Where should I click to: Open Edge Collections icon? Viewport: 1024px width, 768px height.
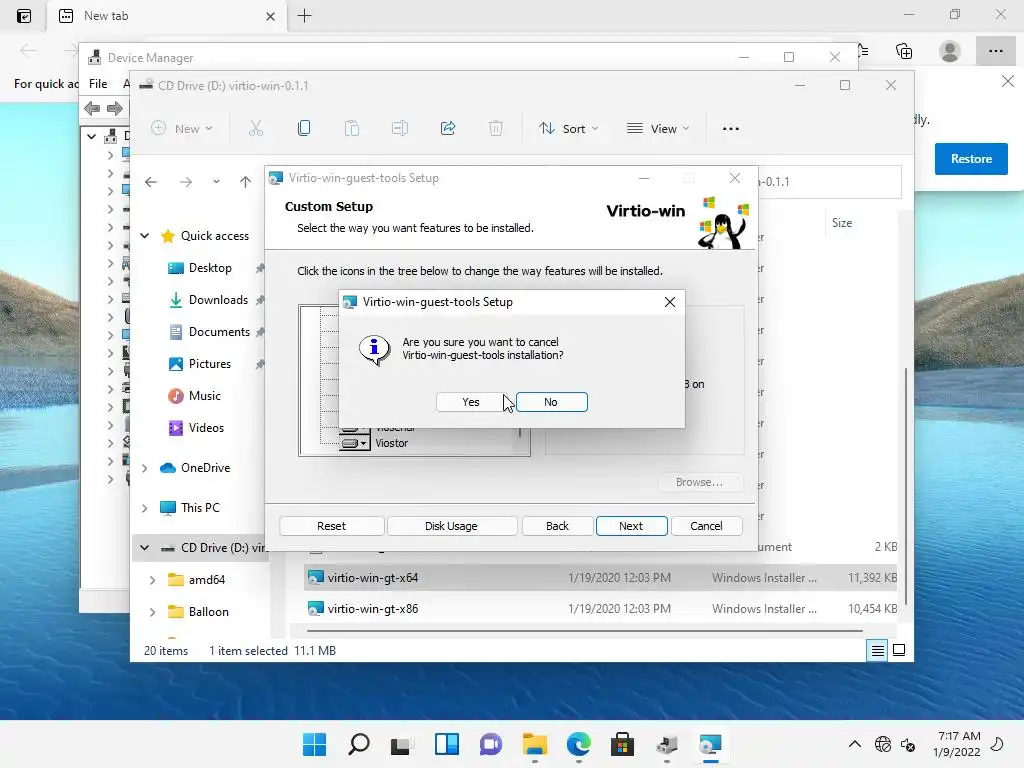[904, 51]
